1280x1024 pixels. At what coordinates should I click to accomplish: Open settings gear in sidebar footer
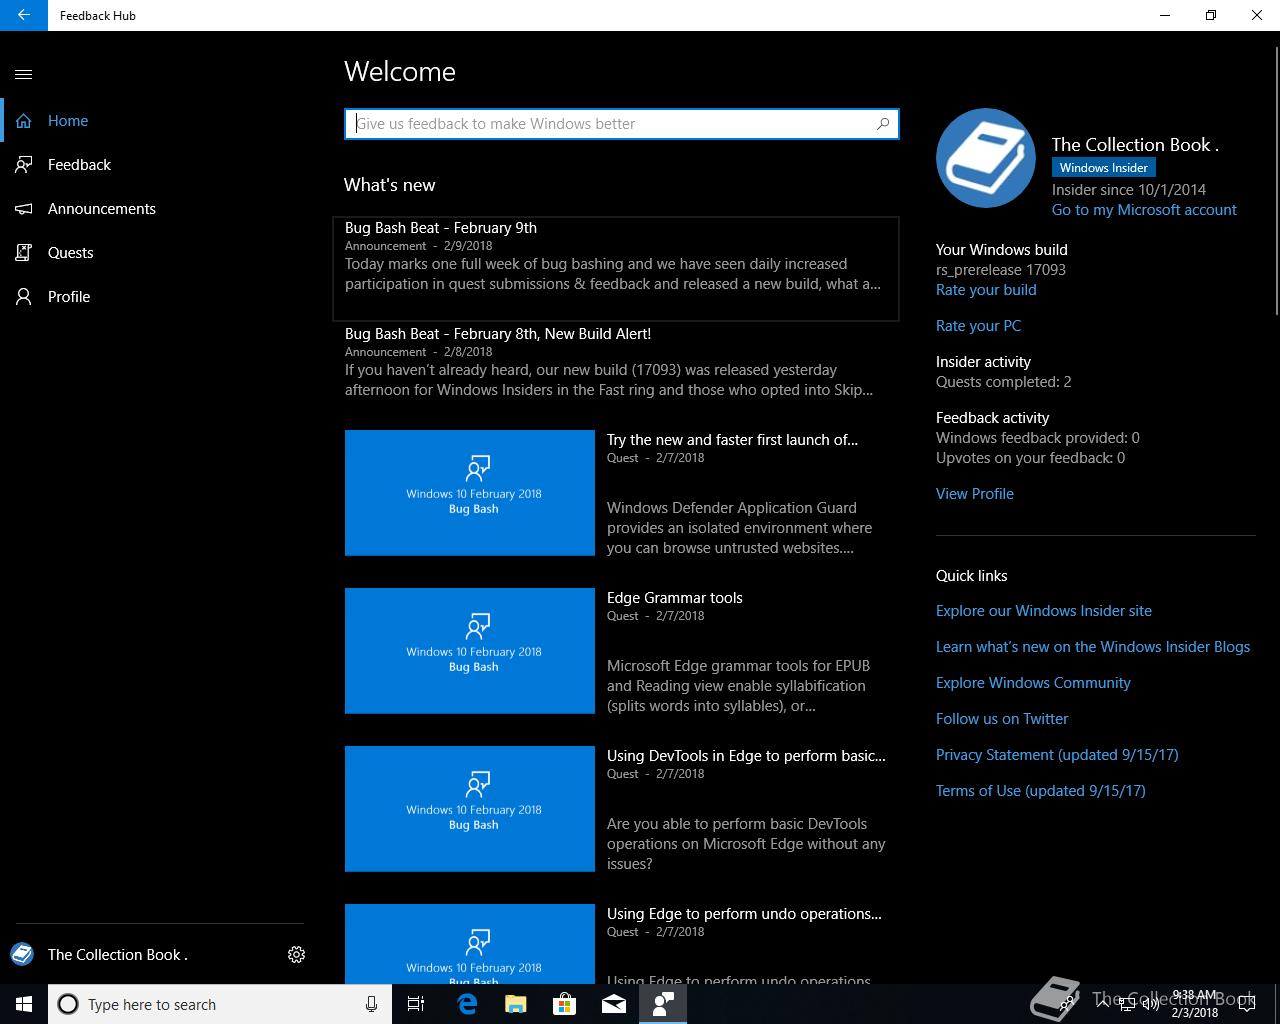point(296,955)
